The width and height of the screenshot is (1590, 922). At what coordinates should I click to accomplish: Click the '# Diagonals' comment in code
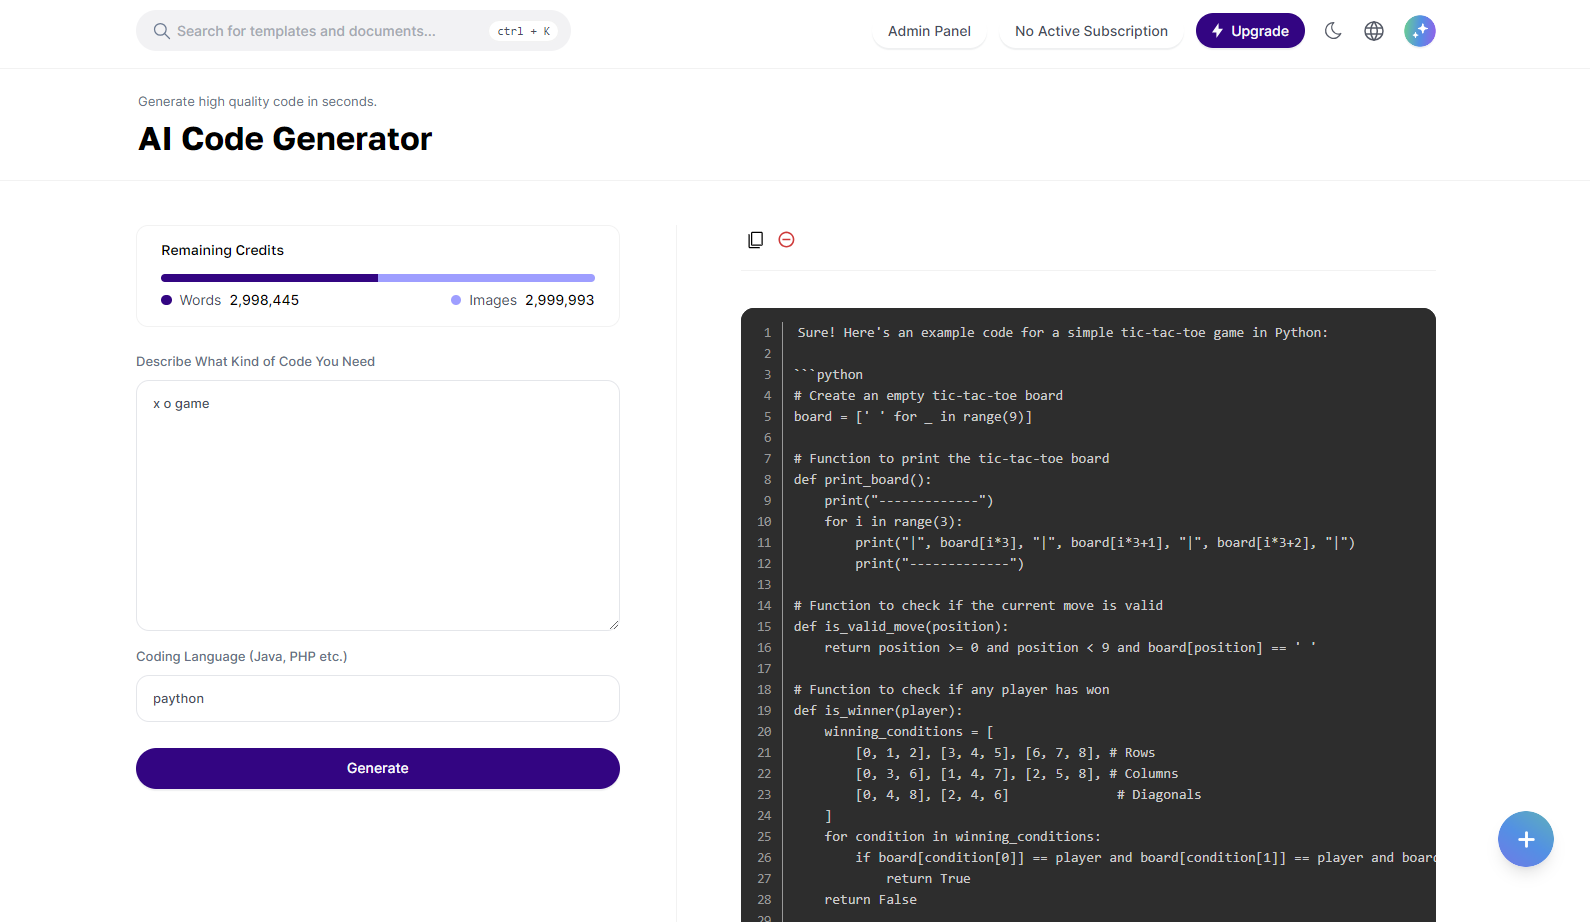[1159, 795]
